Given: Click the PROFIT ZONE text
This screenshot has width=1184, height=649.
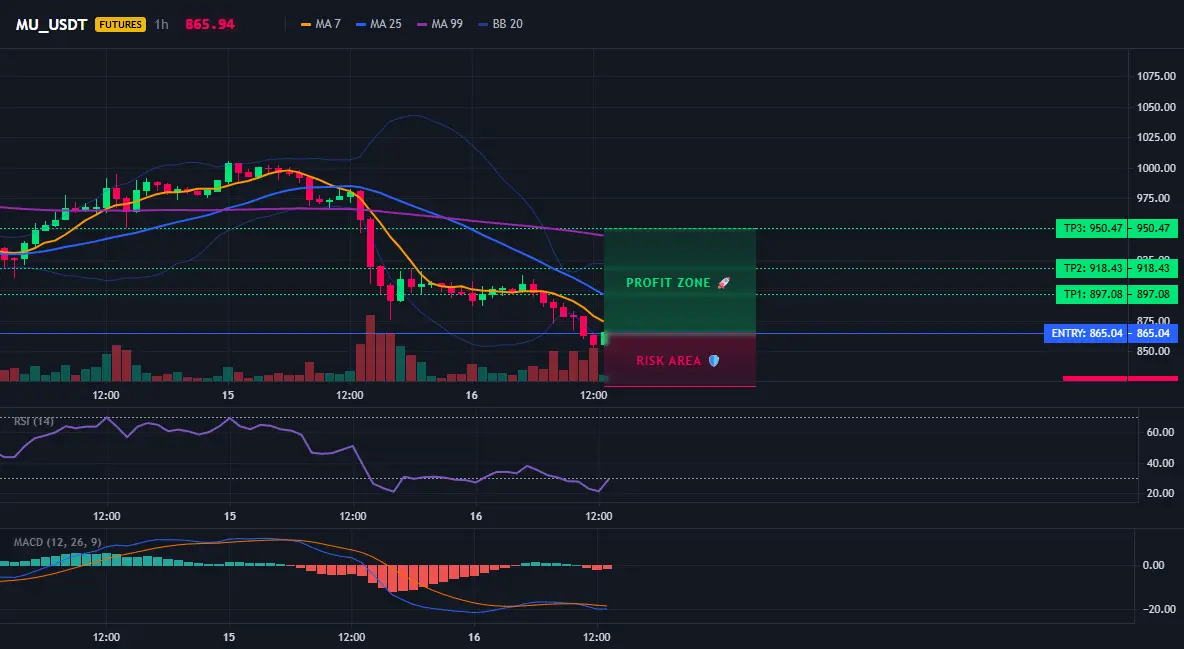Looking at the screenshot, I should [x=668, y=283].
